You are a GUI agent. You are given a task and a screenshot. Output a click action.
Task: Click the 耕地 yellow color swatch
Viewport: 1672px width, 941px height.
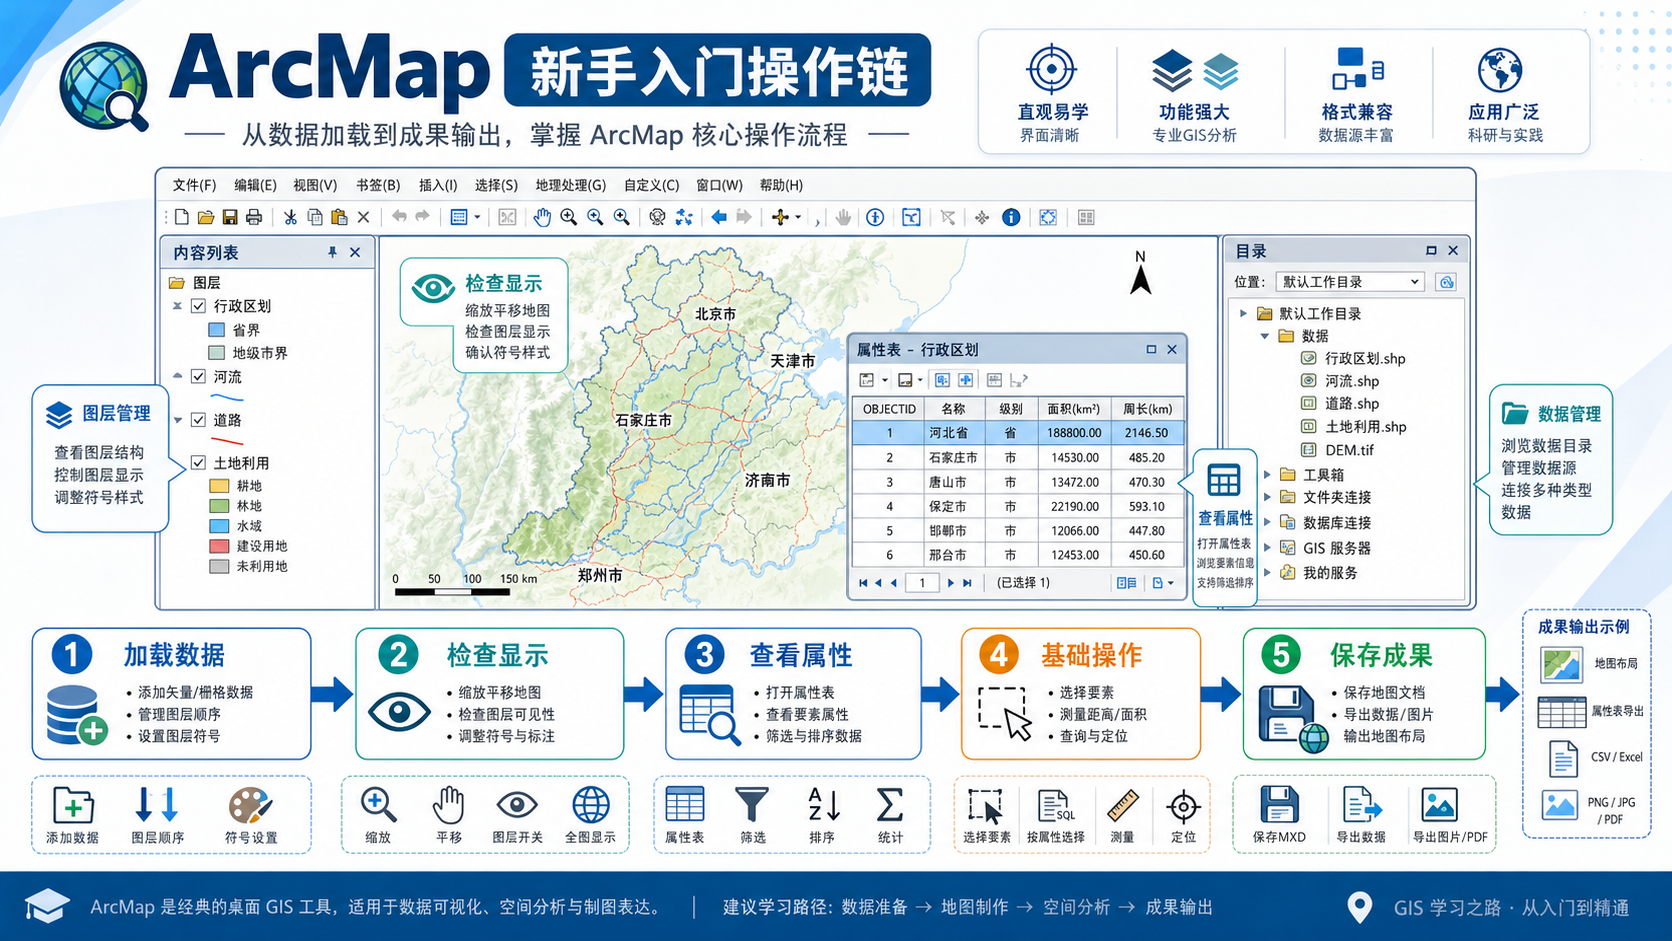[x=219, y=486]
